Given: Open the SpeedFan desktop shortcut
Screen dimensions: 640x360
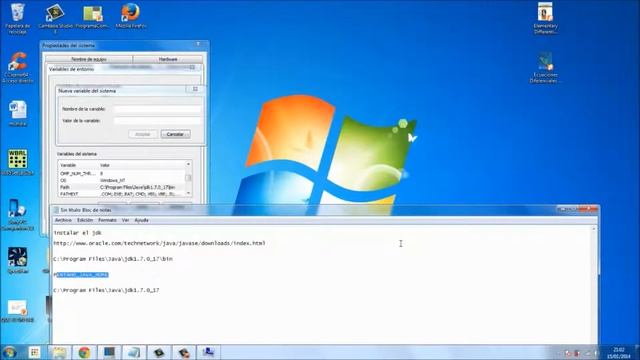Looking at the screenshot, I should tap(18, 260).
